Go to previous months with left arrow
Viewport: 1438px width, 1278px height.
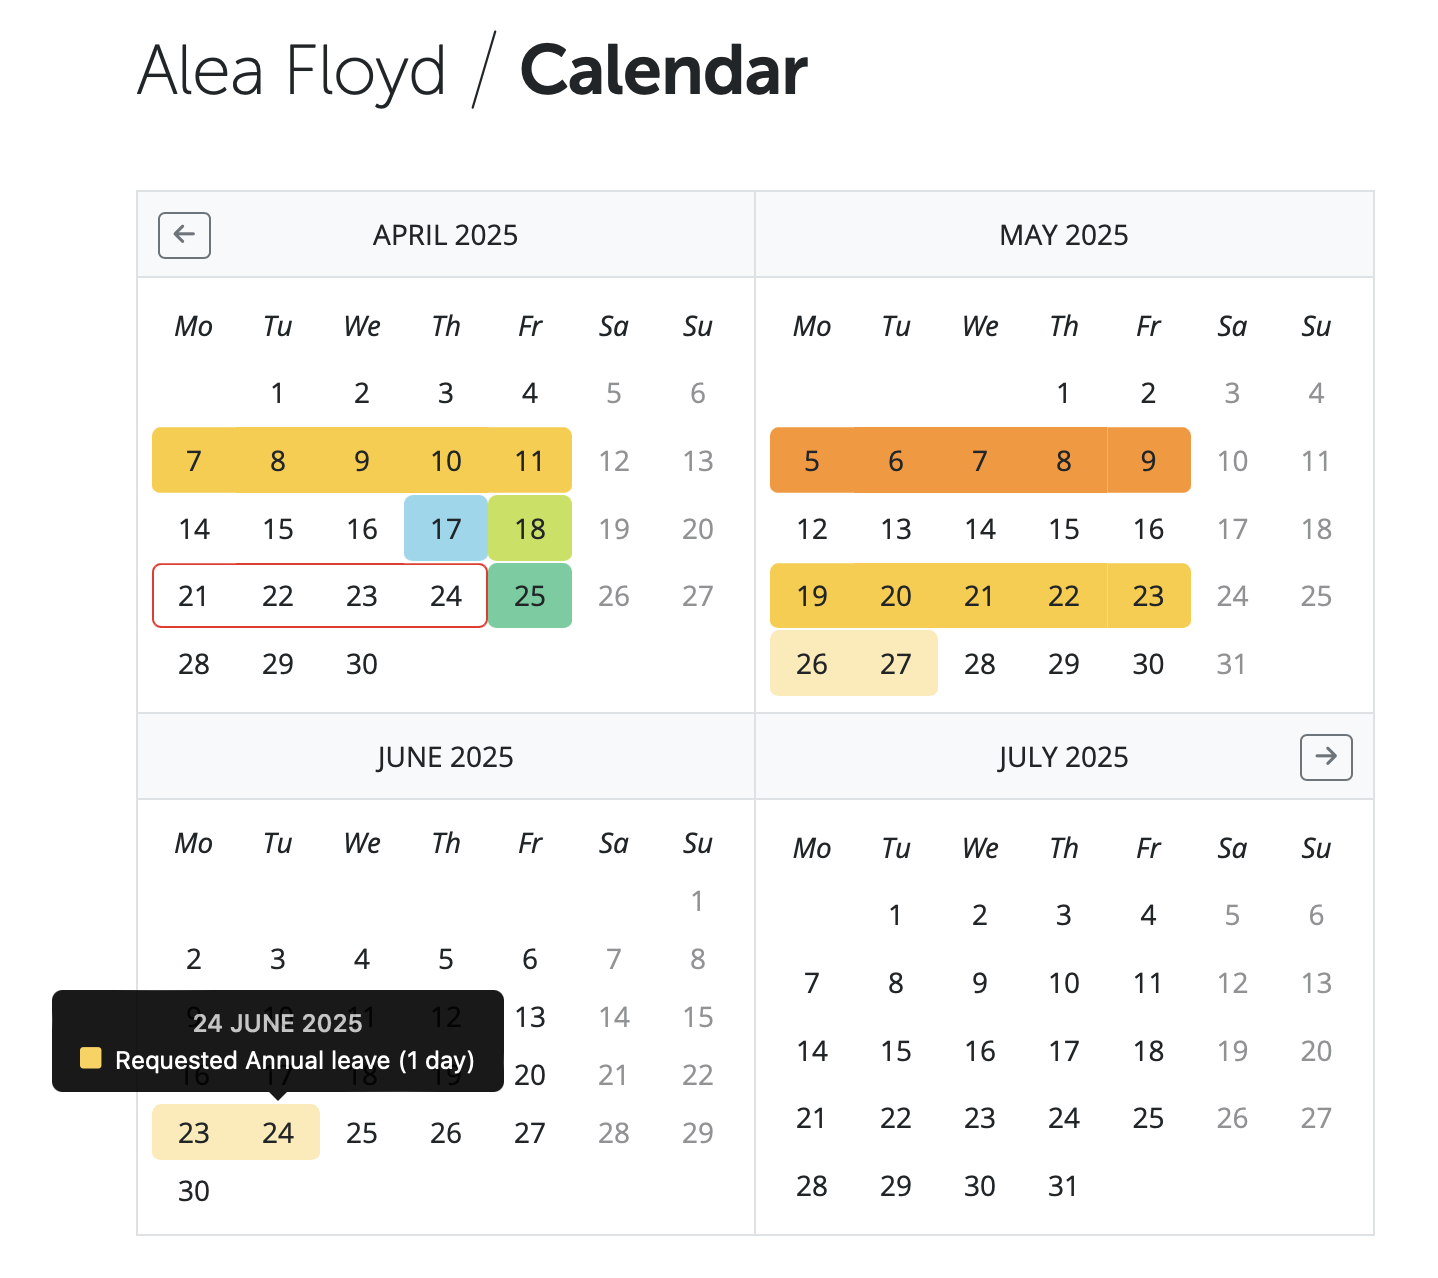tap(184, 235)
